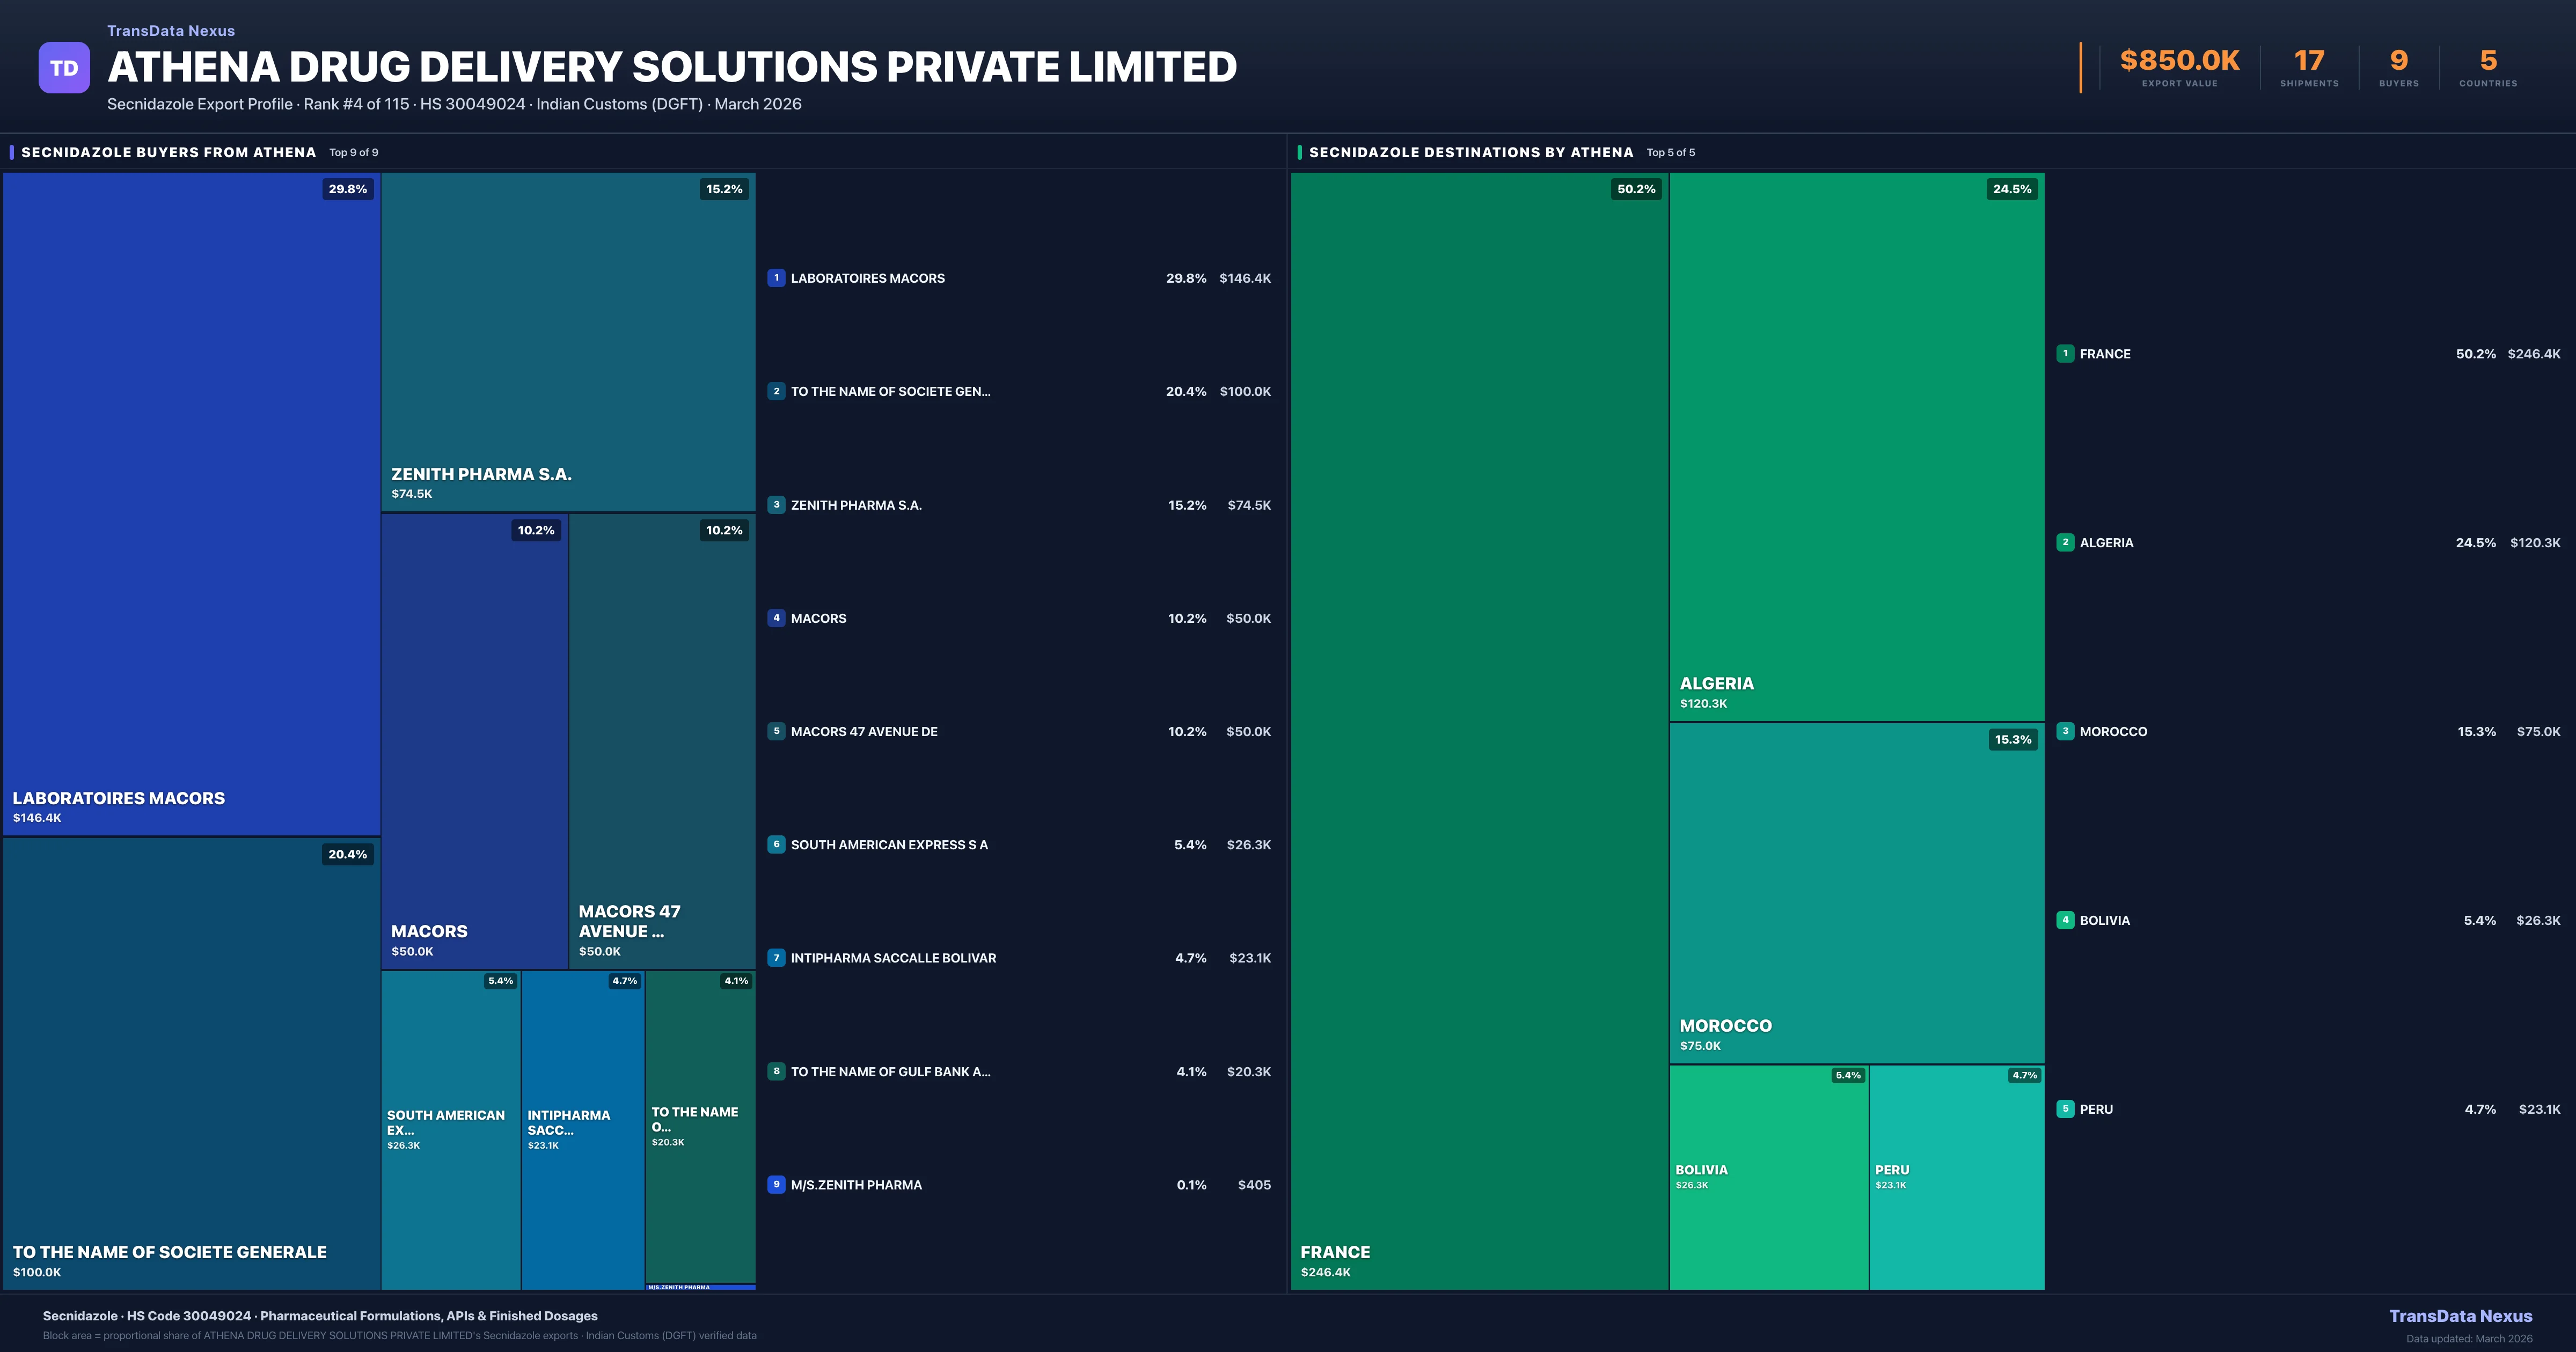Click the 50.2% badge on the France block
Viewport: 2576px width, 1352px height.
tap(1636, 189)
